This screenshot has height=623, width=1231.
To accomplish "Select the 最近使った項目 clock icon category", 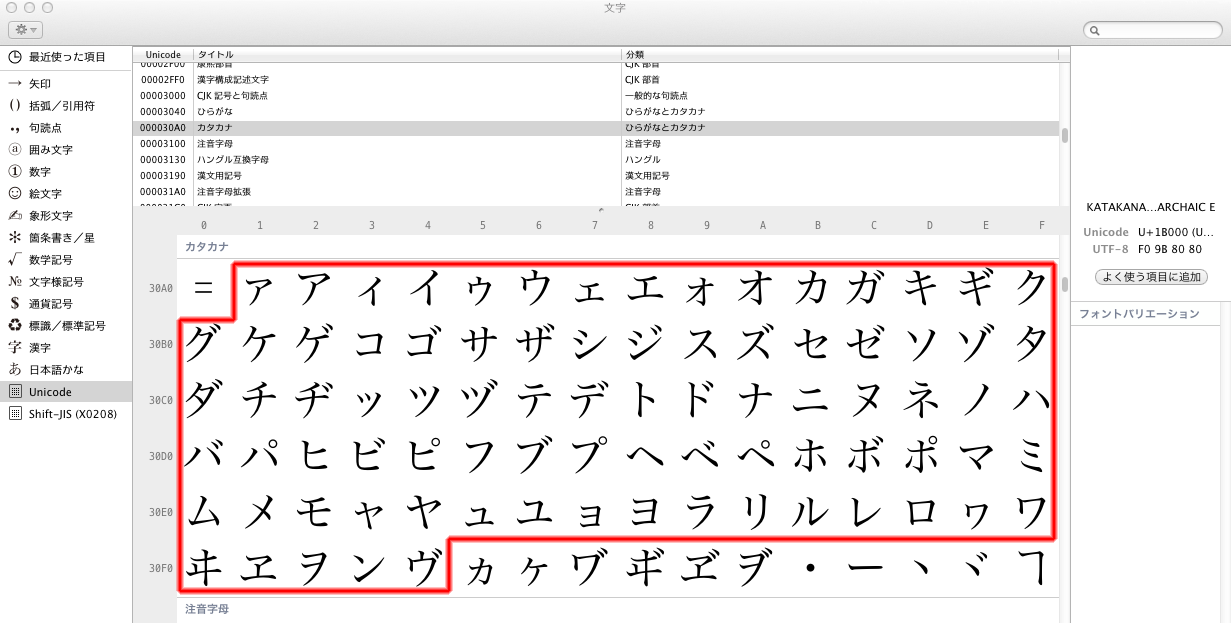I will pyautogui.click(x=15, y=57).
